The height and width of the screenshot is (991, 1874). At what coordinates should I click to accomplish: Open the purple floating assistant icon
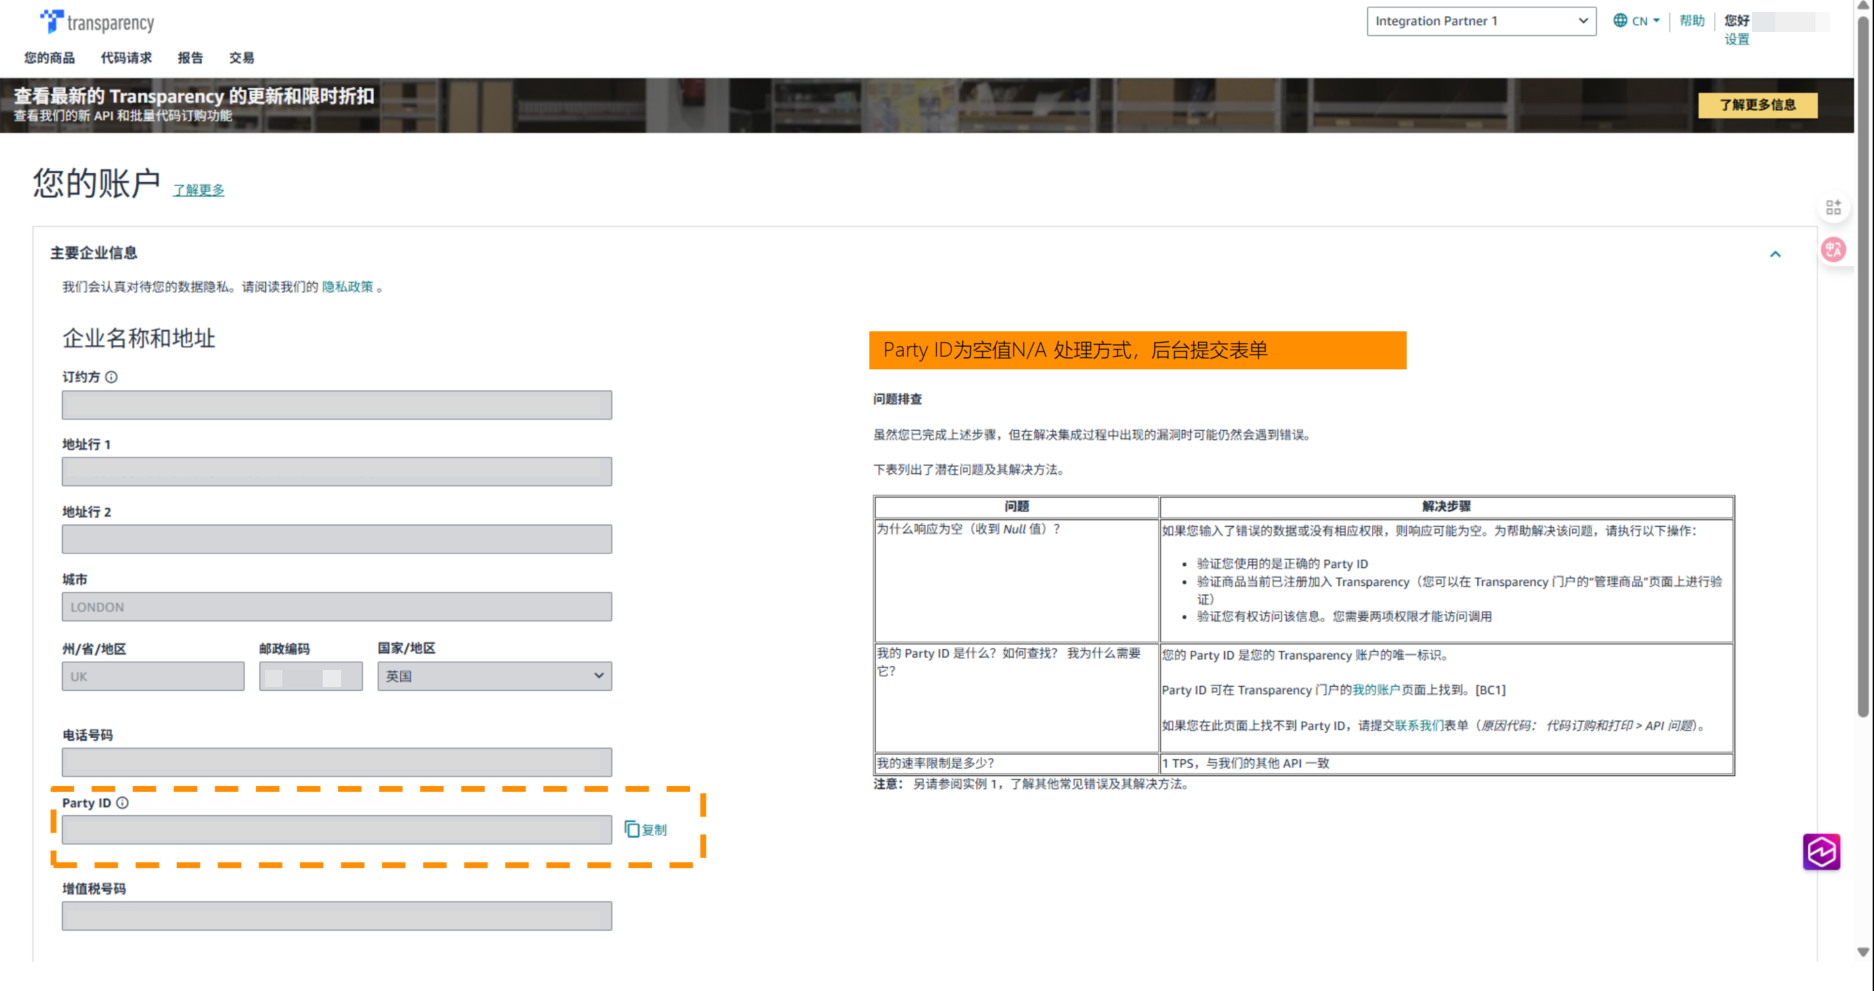(1821, 852)
